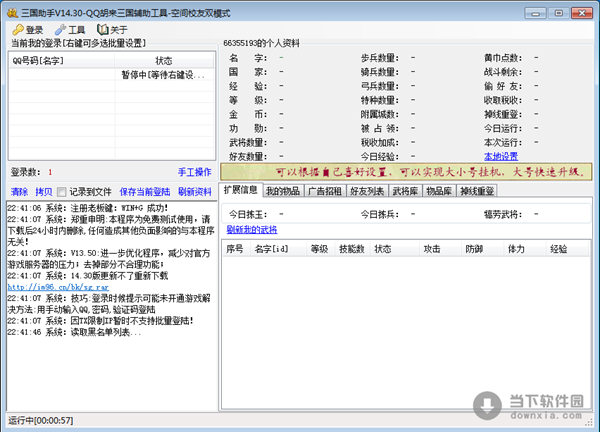Click the key icon beside 登录
This screenshot has width=600, height=432.
click(18, 29)
